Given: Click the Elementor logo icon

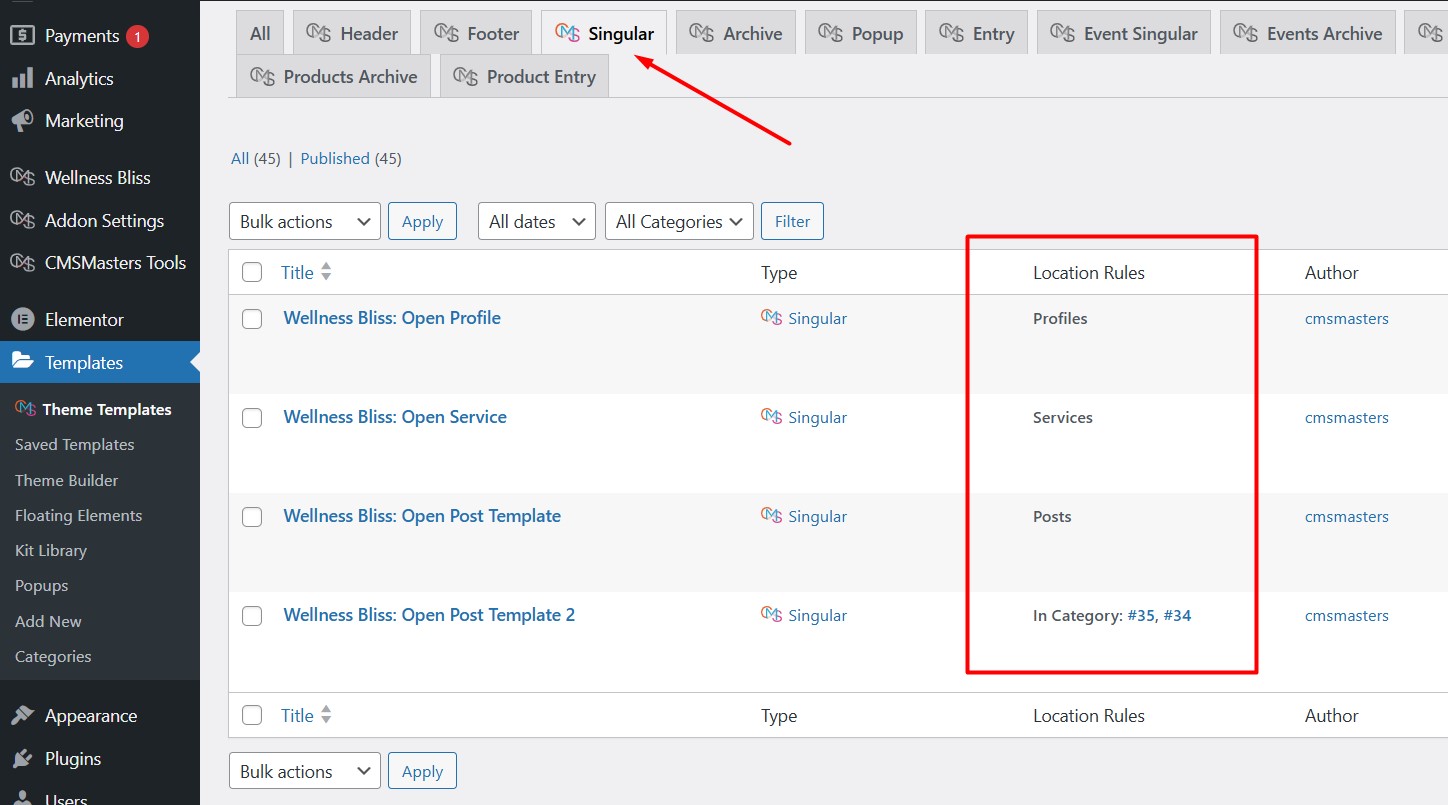Looking at the screenshot, I should (22, 320).
